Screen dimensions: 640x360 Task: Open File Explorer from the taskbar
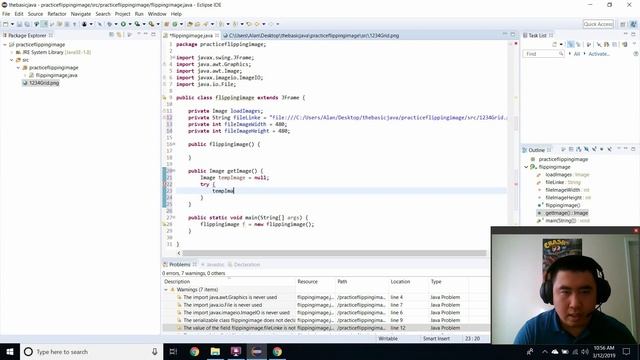[215, 351]
